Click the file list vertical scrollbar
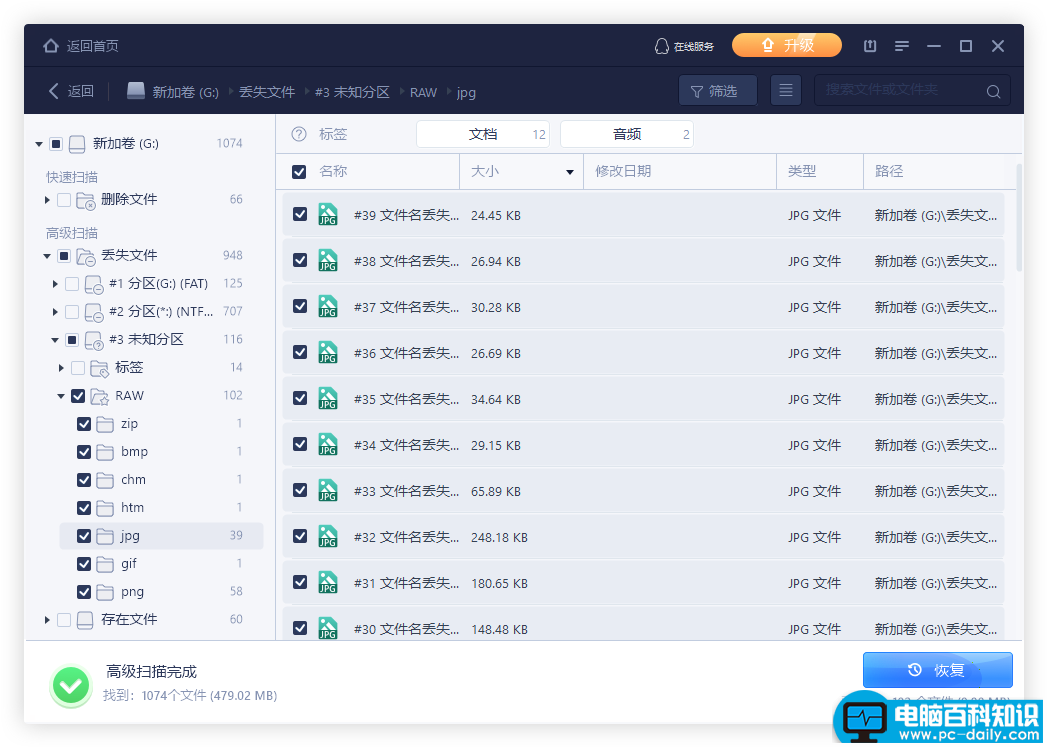 [x=1019, y=217]
